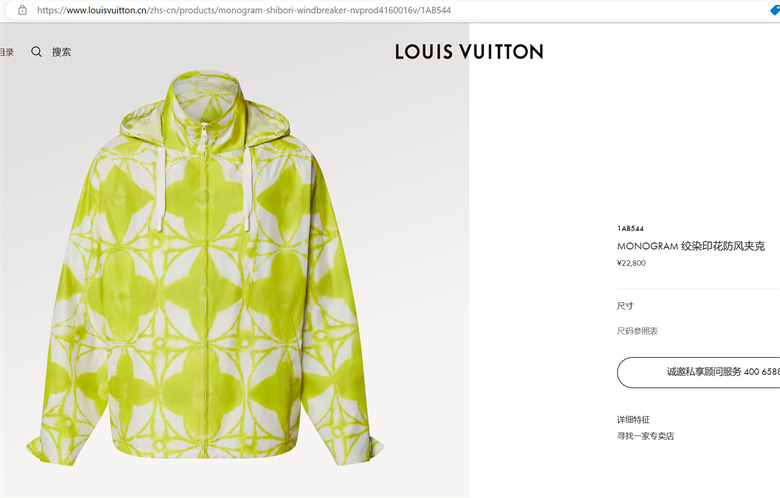
Task: Click the jacket's left white drawstring
Action: point(160,189)
